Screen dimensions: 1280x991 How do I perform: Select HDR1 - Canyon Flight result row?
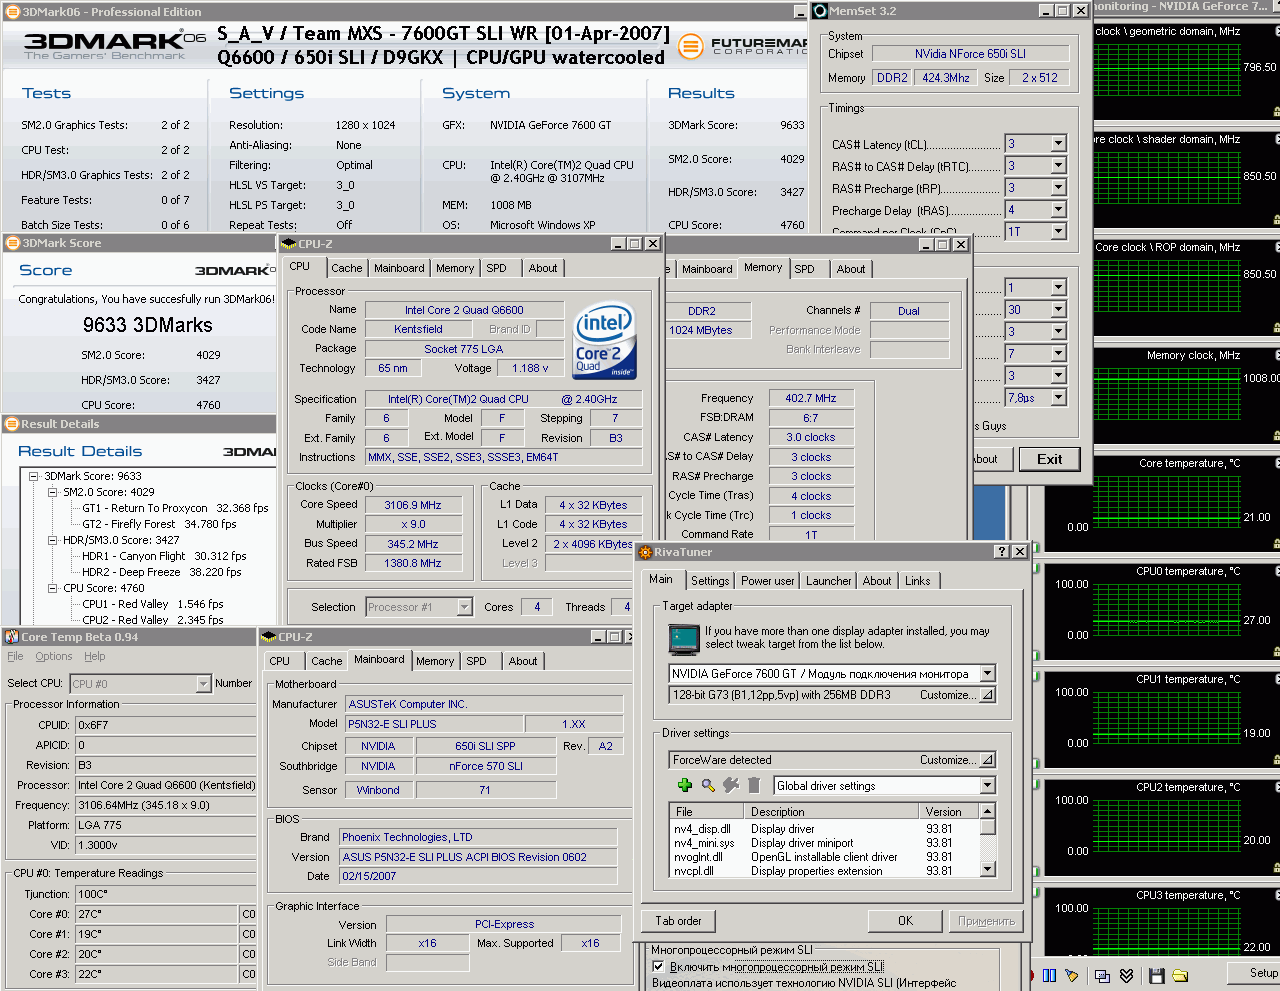coord(164,556)
